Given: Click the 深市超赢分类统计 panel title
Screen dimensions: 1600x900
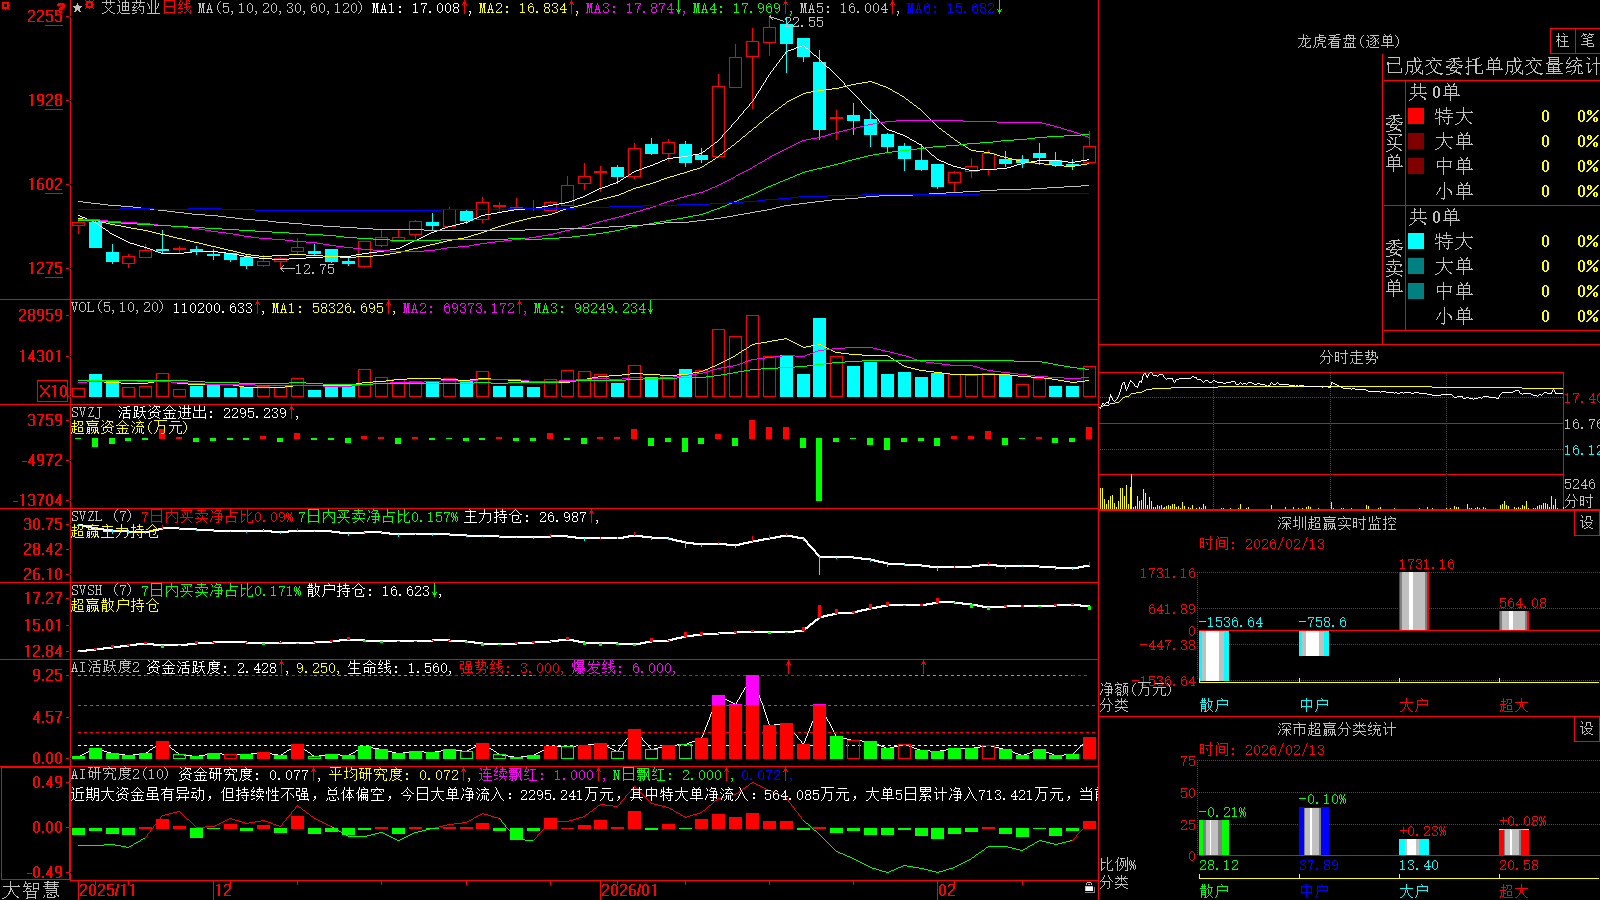Looking at the screenshot, I should 1336,729.
